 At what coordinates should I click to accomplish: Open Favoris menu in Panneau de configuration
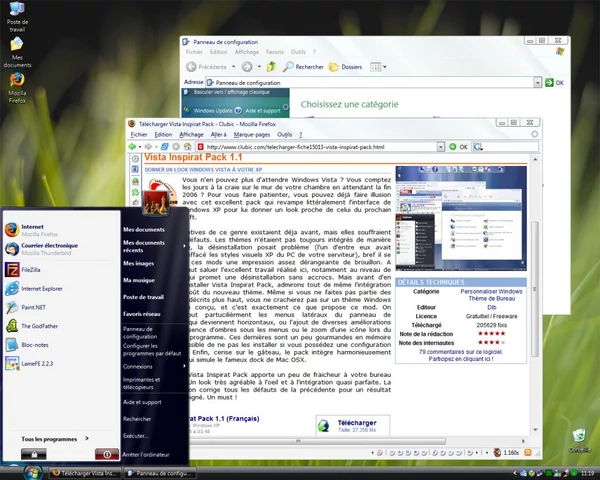point(275,52)
